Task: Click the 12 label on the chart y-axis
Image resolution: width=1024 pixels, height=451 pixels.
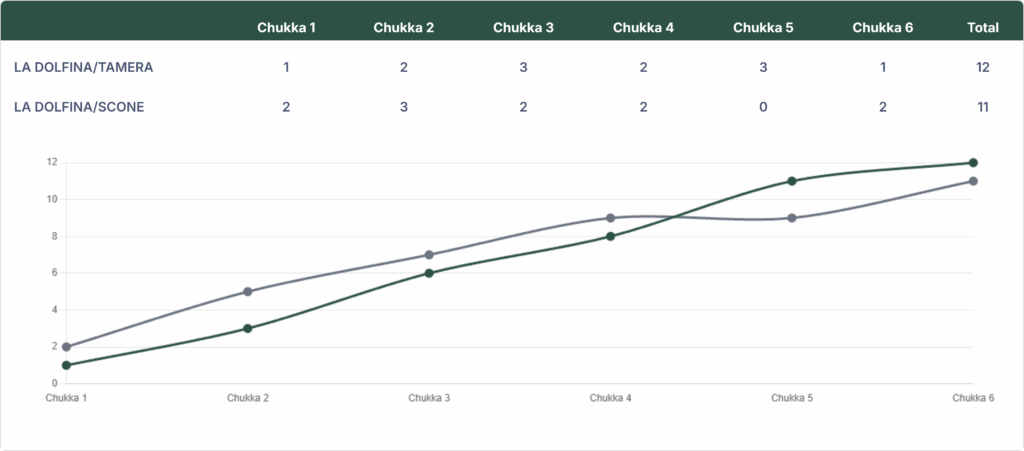Action: tap(50, 163)
